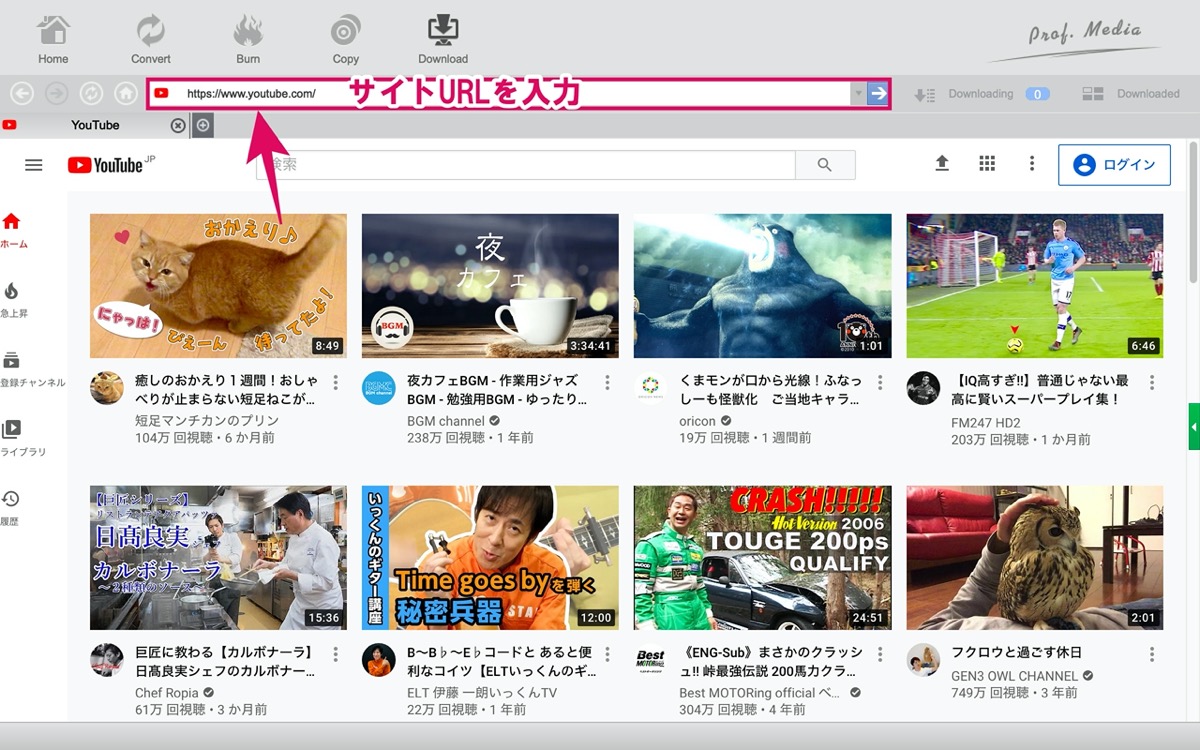The width and height of the screenshot is (1200, 750).
Task: Select 急上昇 trending in the sidebar
Action: [13, 300]
